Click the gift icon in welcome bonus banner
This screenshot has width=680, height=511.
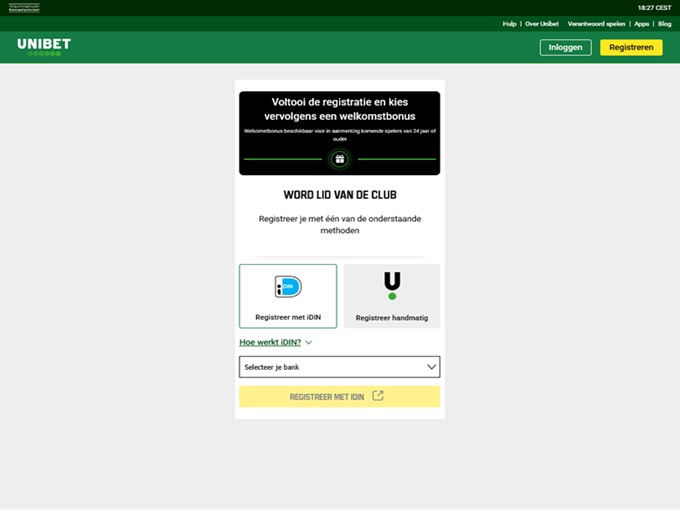339,159
